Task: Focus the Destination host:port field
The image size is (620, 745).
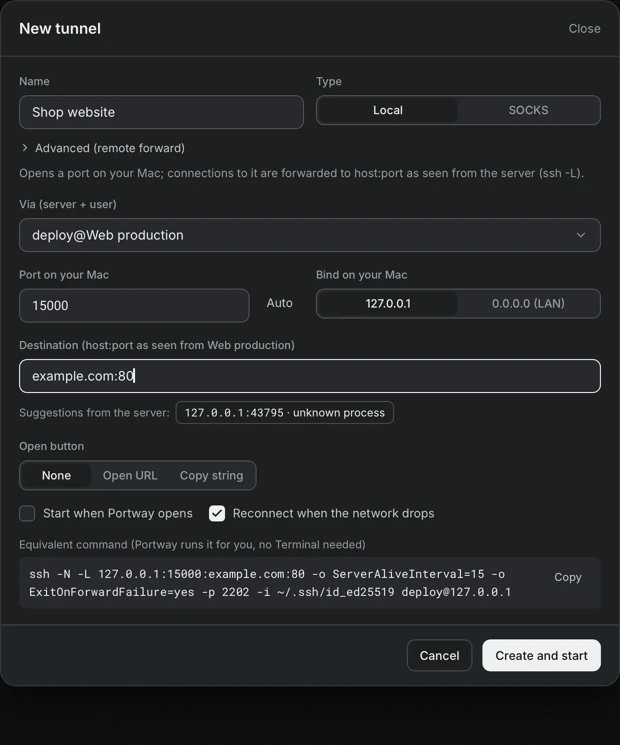Action: (x=310, y=376)
